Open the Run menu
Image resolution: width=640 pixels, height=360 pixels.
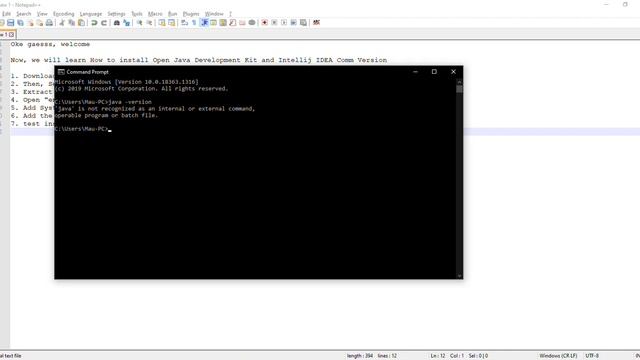(173, 14)
